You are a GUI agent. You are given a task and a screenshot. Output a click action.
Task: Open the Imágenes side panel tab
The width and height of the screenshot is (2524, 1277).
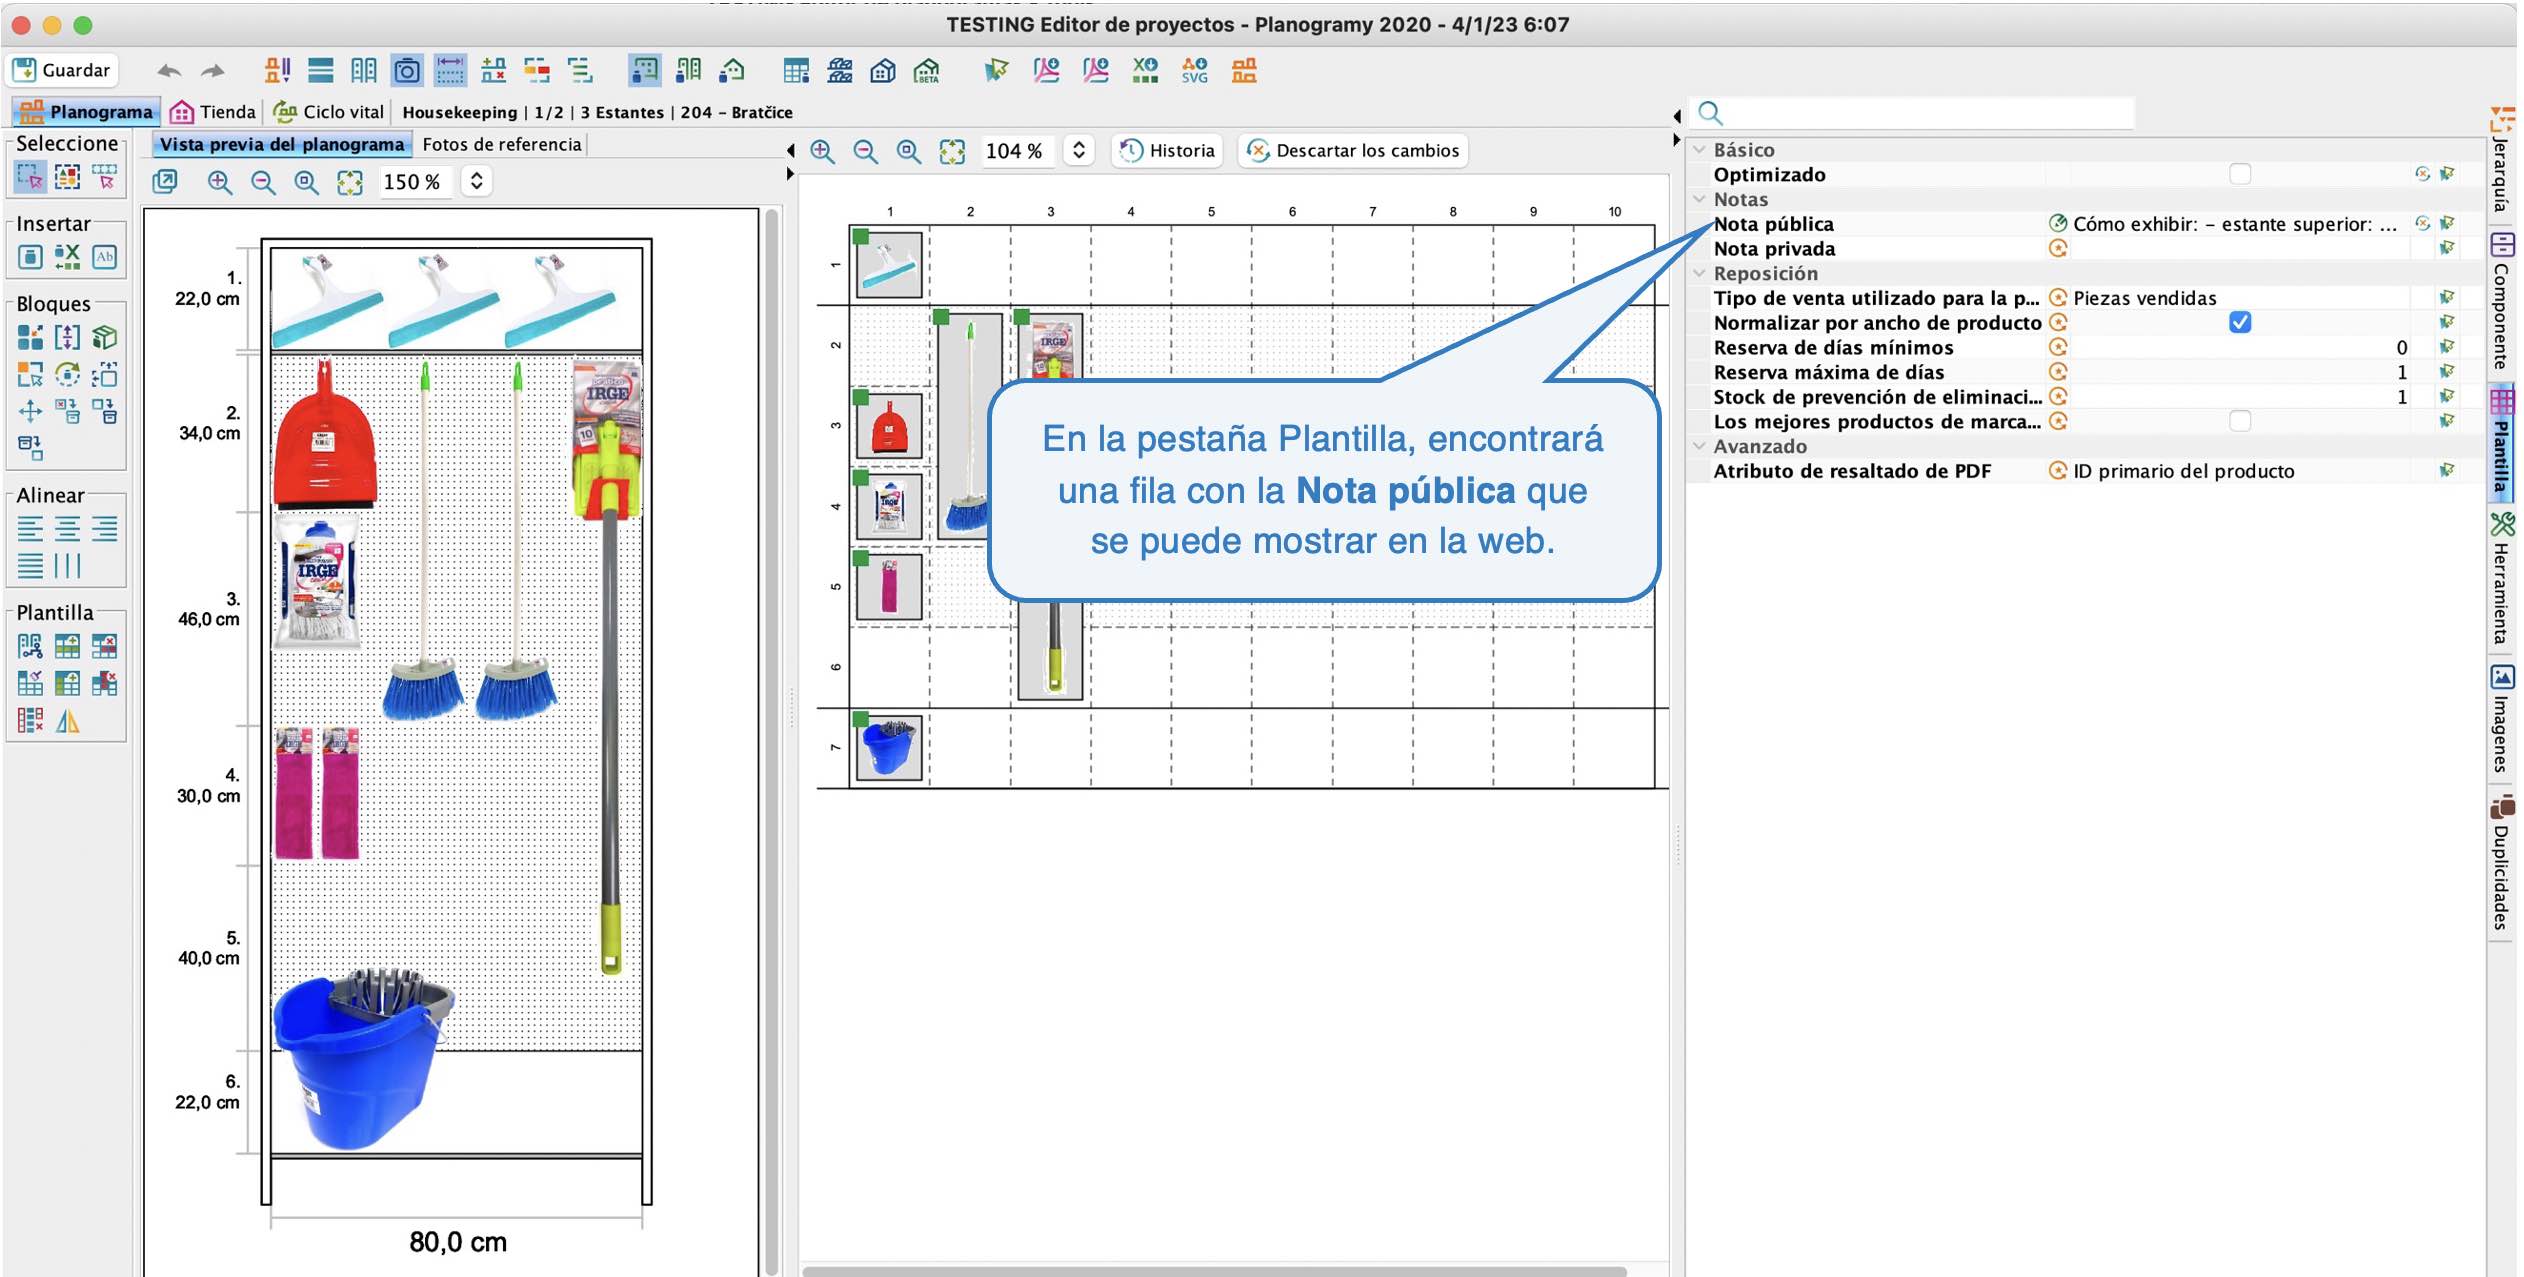coord(2502,719)
